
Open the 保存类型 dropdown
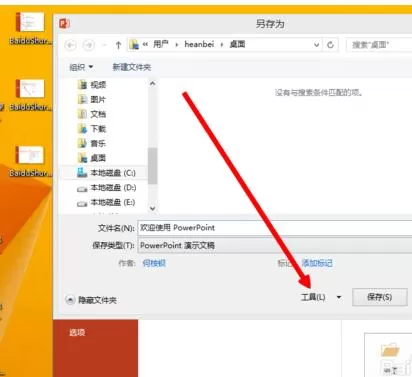click(x=275, y=245)
